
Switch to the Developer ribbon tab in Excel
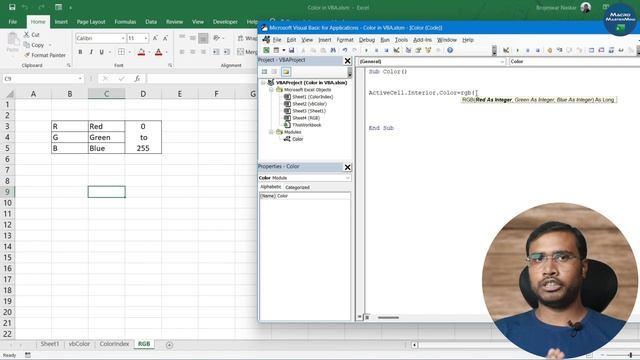coord(225,22)
